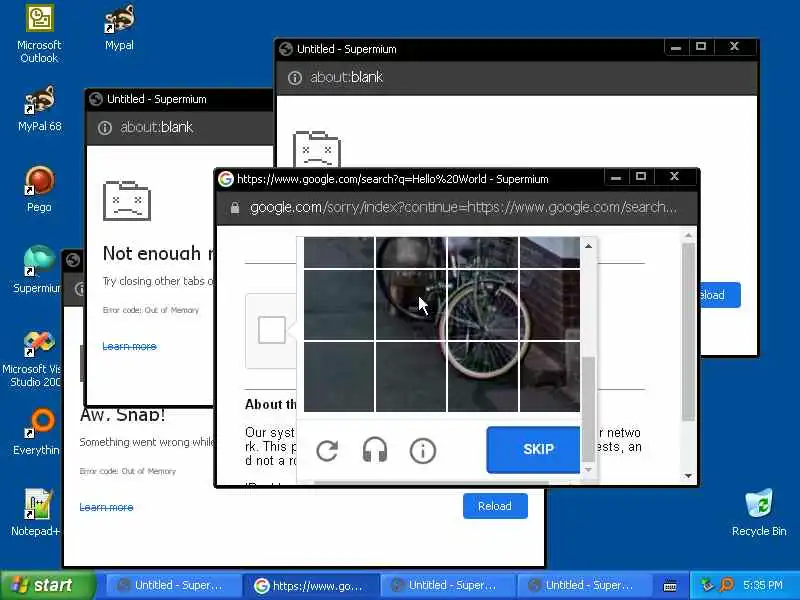
Task: Launch the Pego desktop shortcut
Action: point(39,190)
